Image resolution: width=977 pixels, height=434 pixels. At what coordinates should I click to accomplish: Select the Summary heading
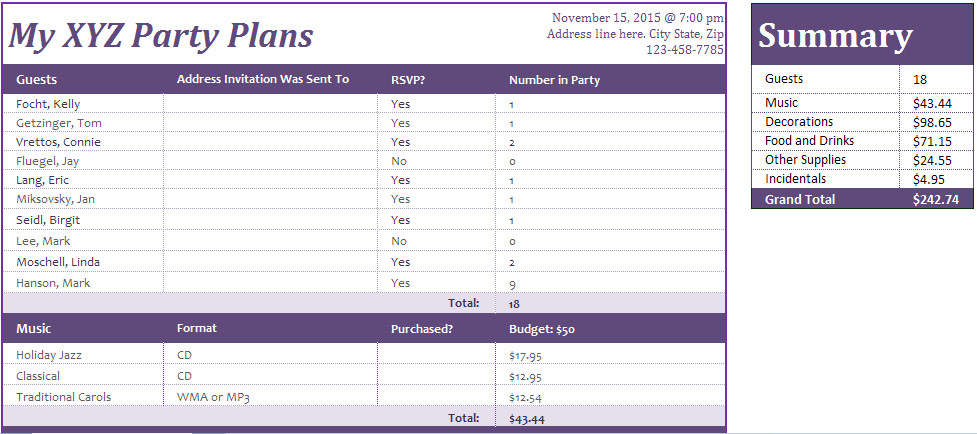[x=835, y=35]
